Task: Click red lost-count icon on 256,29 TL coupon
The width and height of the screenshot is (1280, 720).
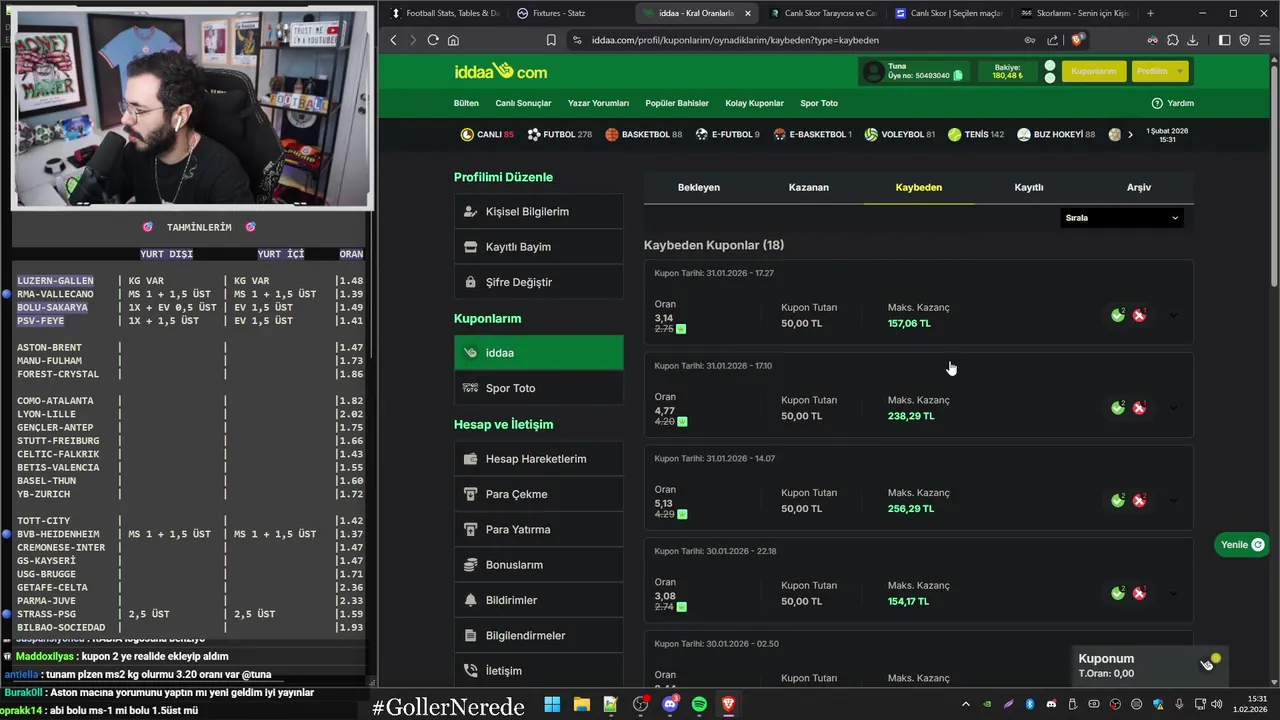Action: [x=1139, y=500]
